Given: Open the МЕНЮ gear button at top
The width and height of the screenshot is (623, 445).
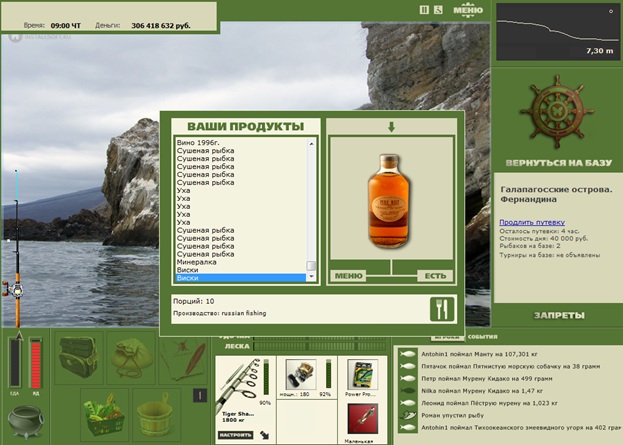Looking at the screenshot, I should [x=468, y=10].
